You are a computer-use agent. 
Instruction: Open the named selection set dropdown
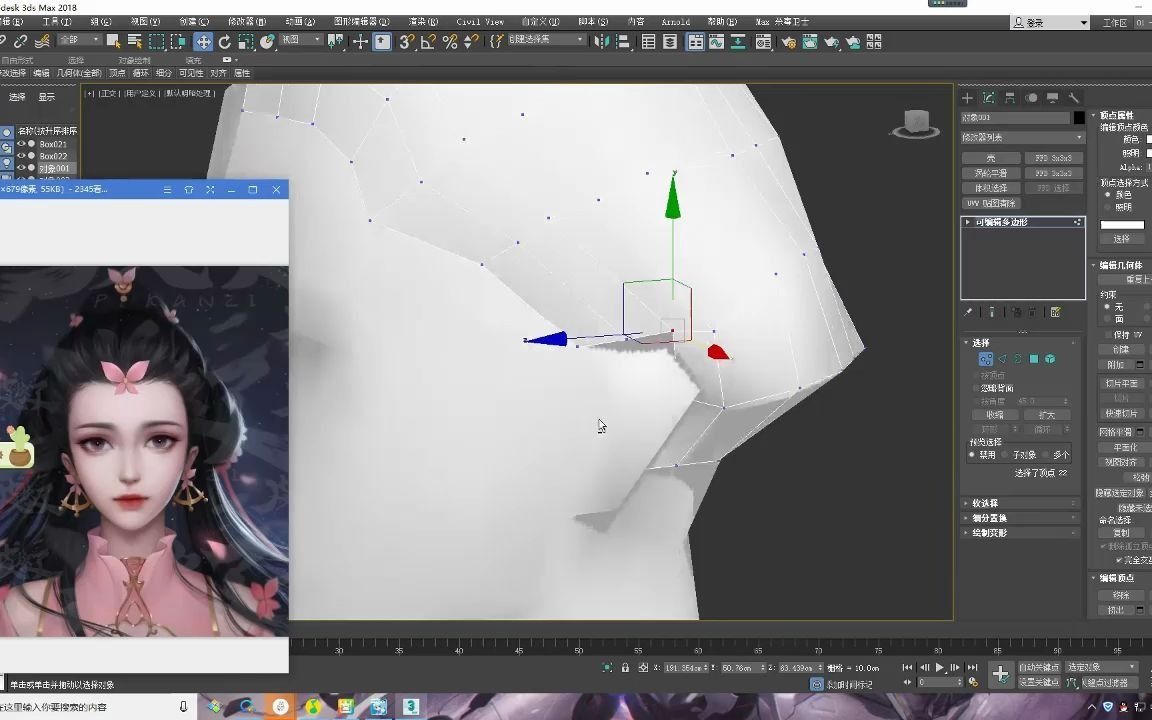click(545, 41)
